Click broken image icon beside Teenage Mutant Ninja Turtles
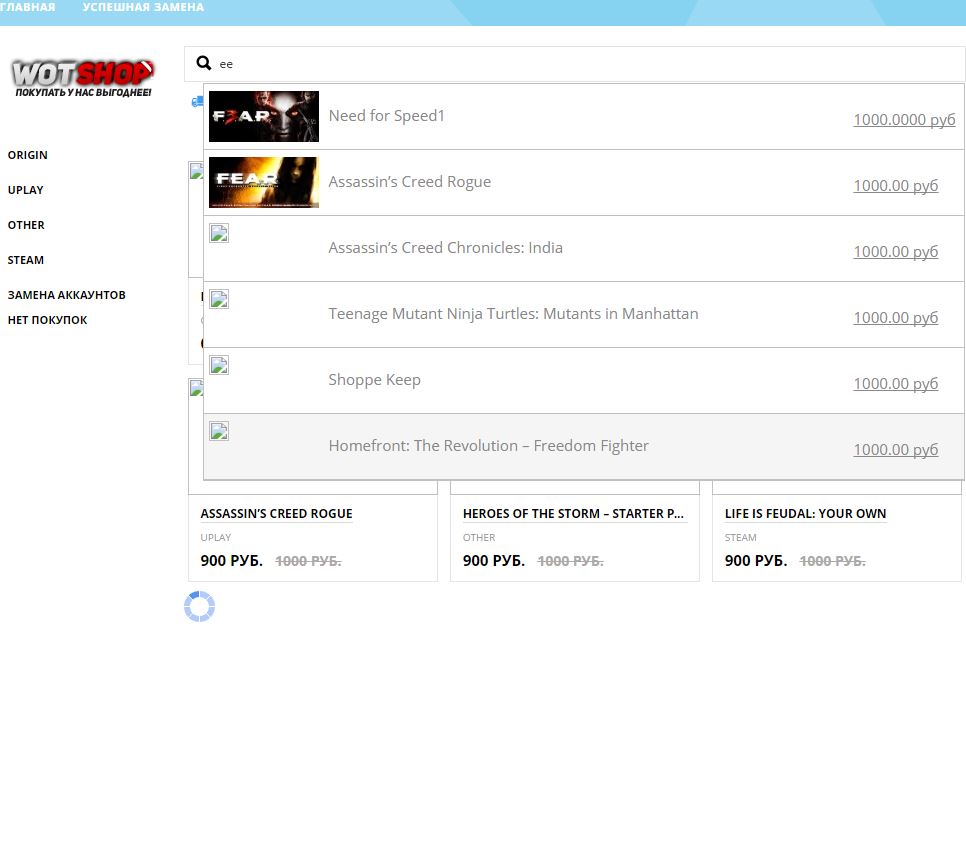 pos(219,299)
